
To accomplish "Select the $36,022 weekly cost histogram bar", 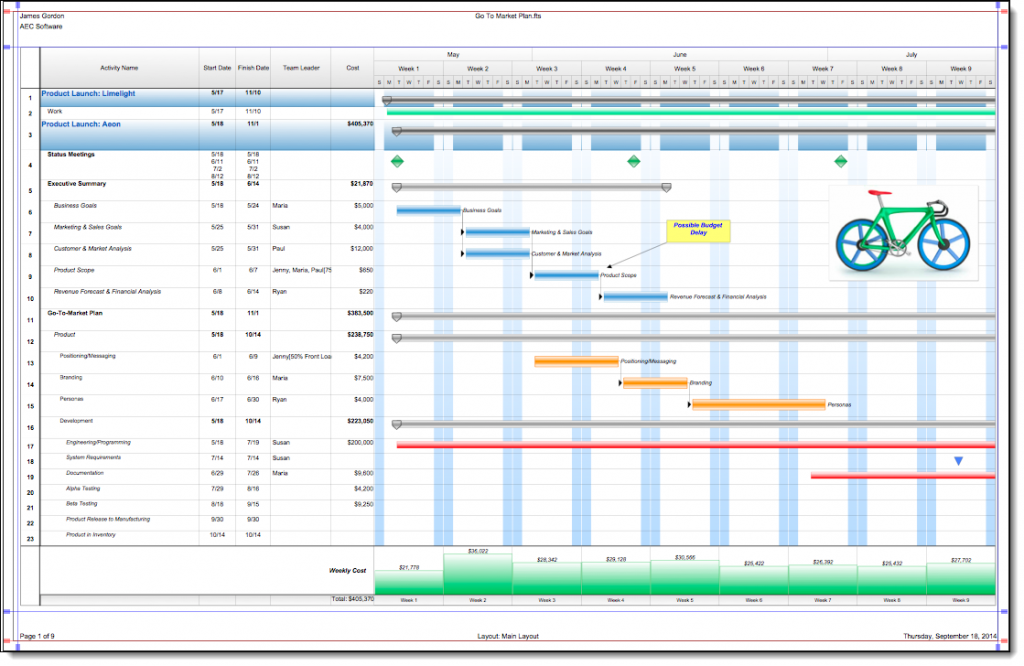I will coord(477,574).
